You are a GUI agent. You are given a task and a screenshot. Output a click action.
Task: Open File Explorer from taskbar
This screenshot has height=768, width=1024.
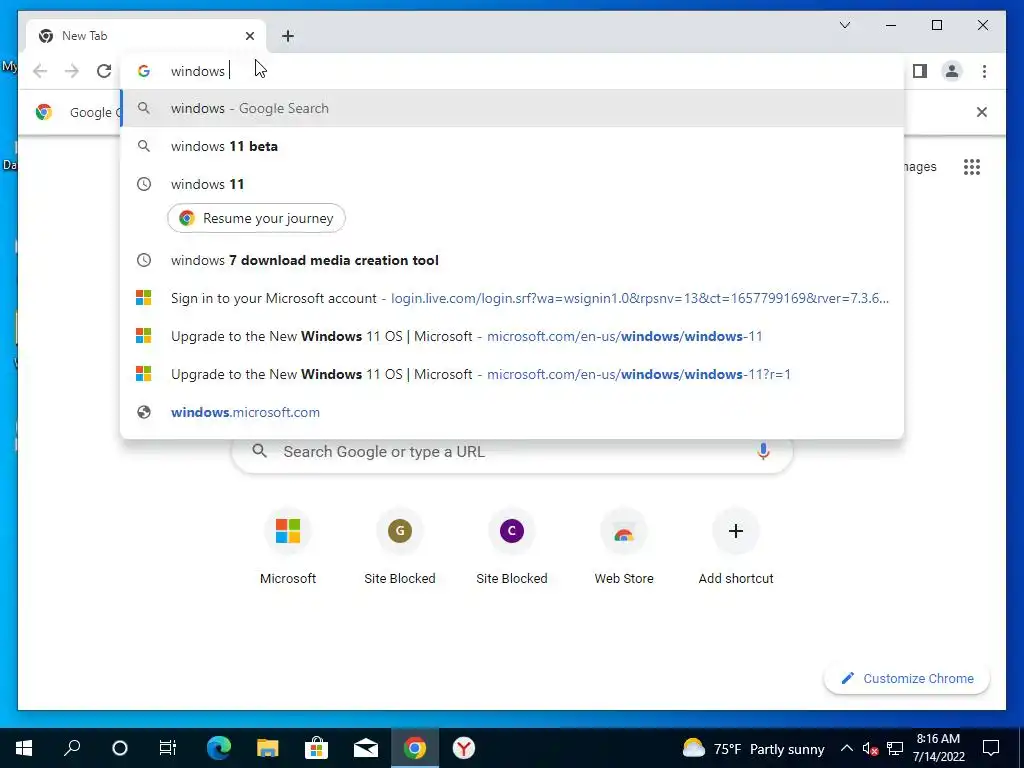[x=267, y=748]
